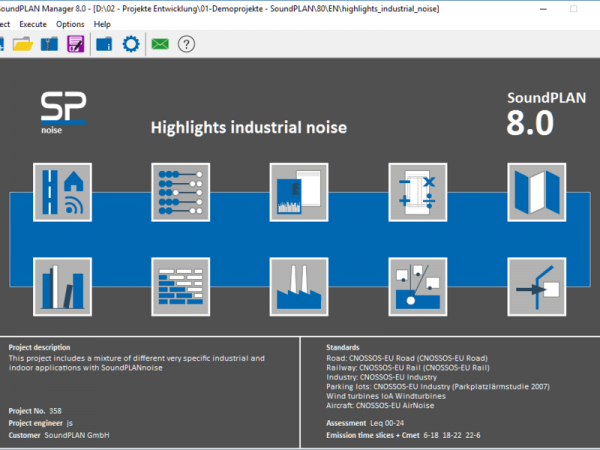Click the zipped project archive icon
Image resolution: width=600 pixels, height=450 pixels.
[50, 44]
